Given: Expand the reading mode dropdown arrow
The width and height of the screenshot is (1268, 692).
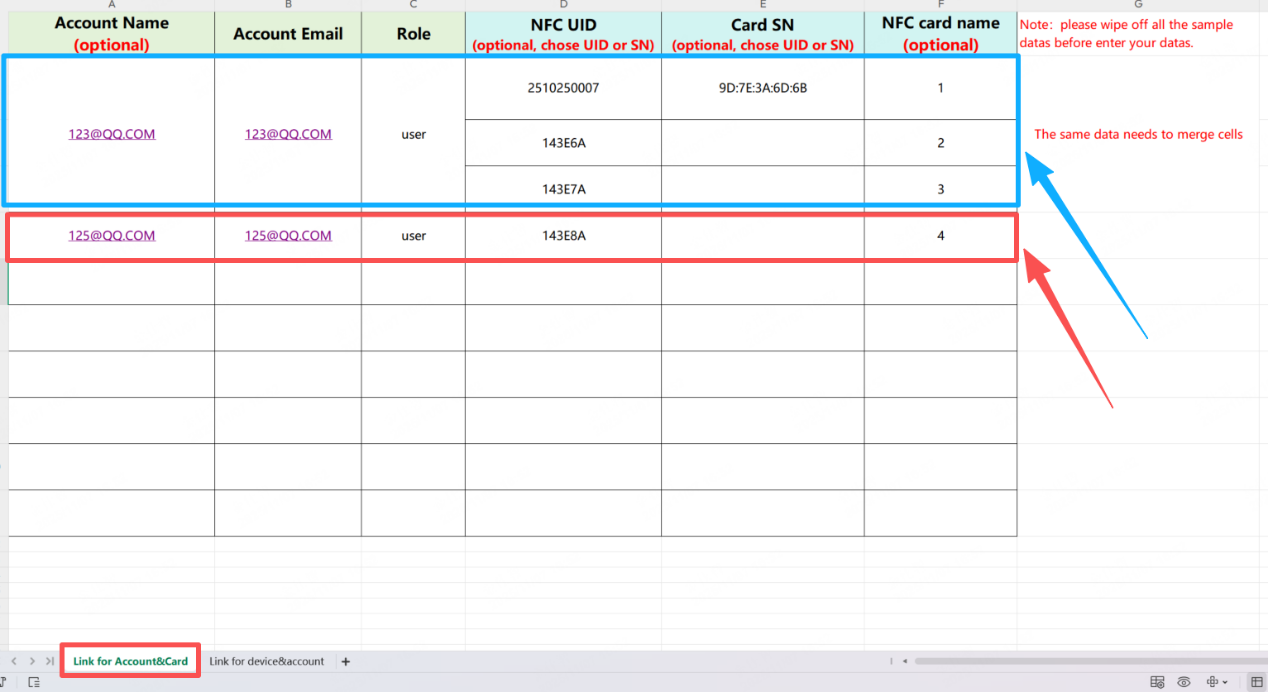Looking at the screenshot, I should point(1226,682).
